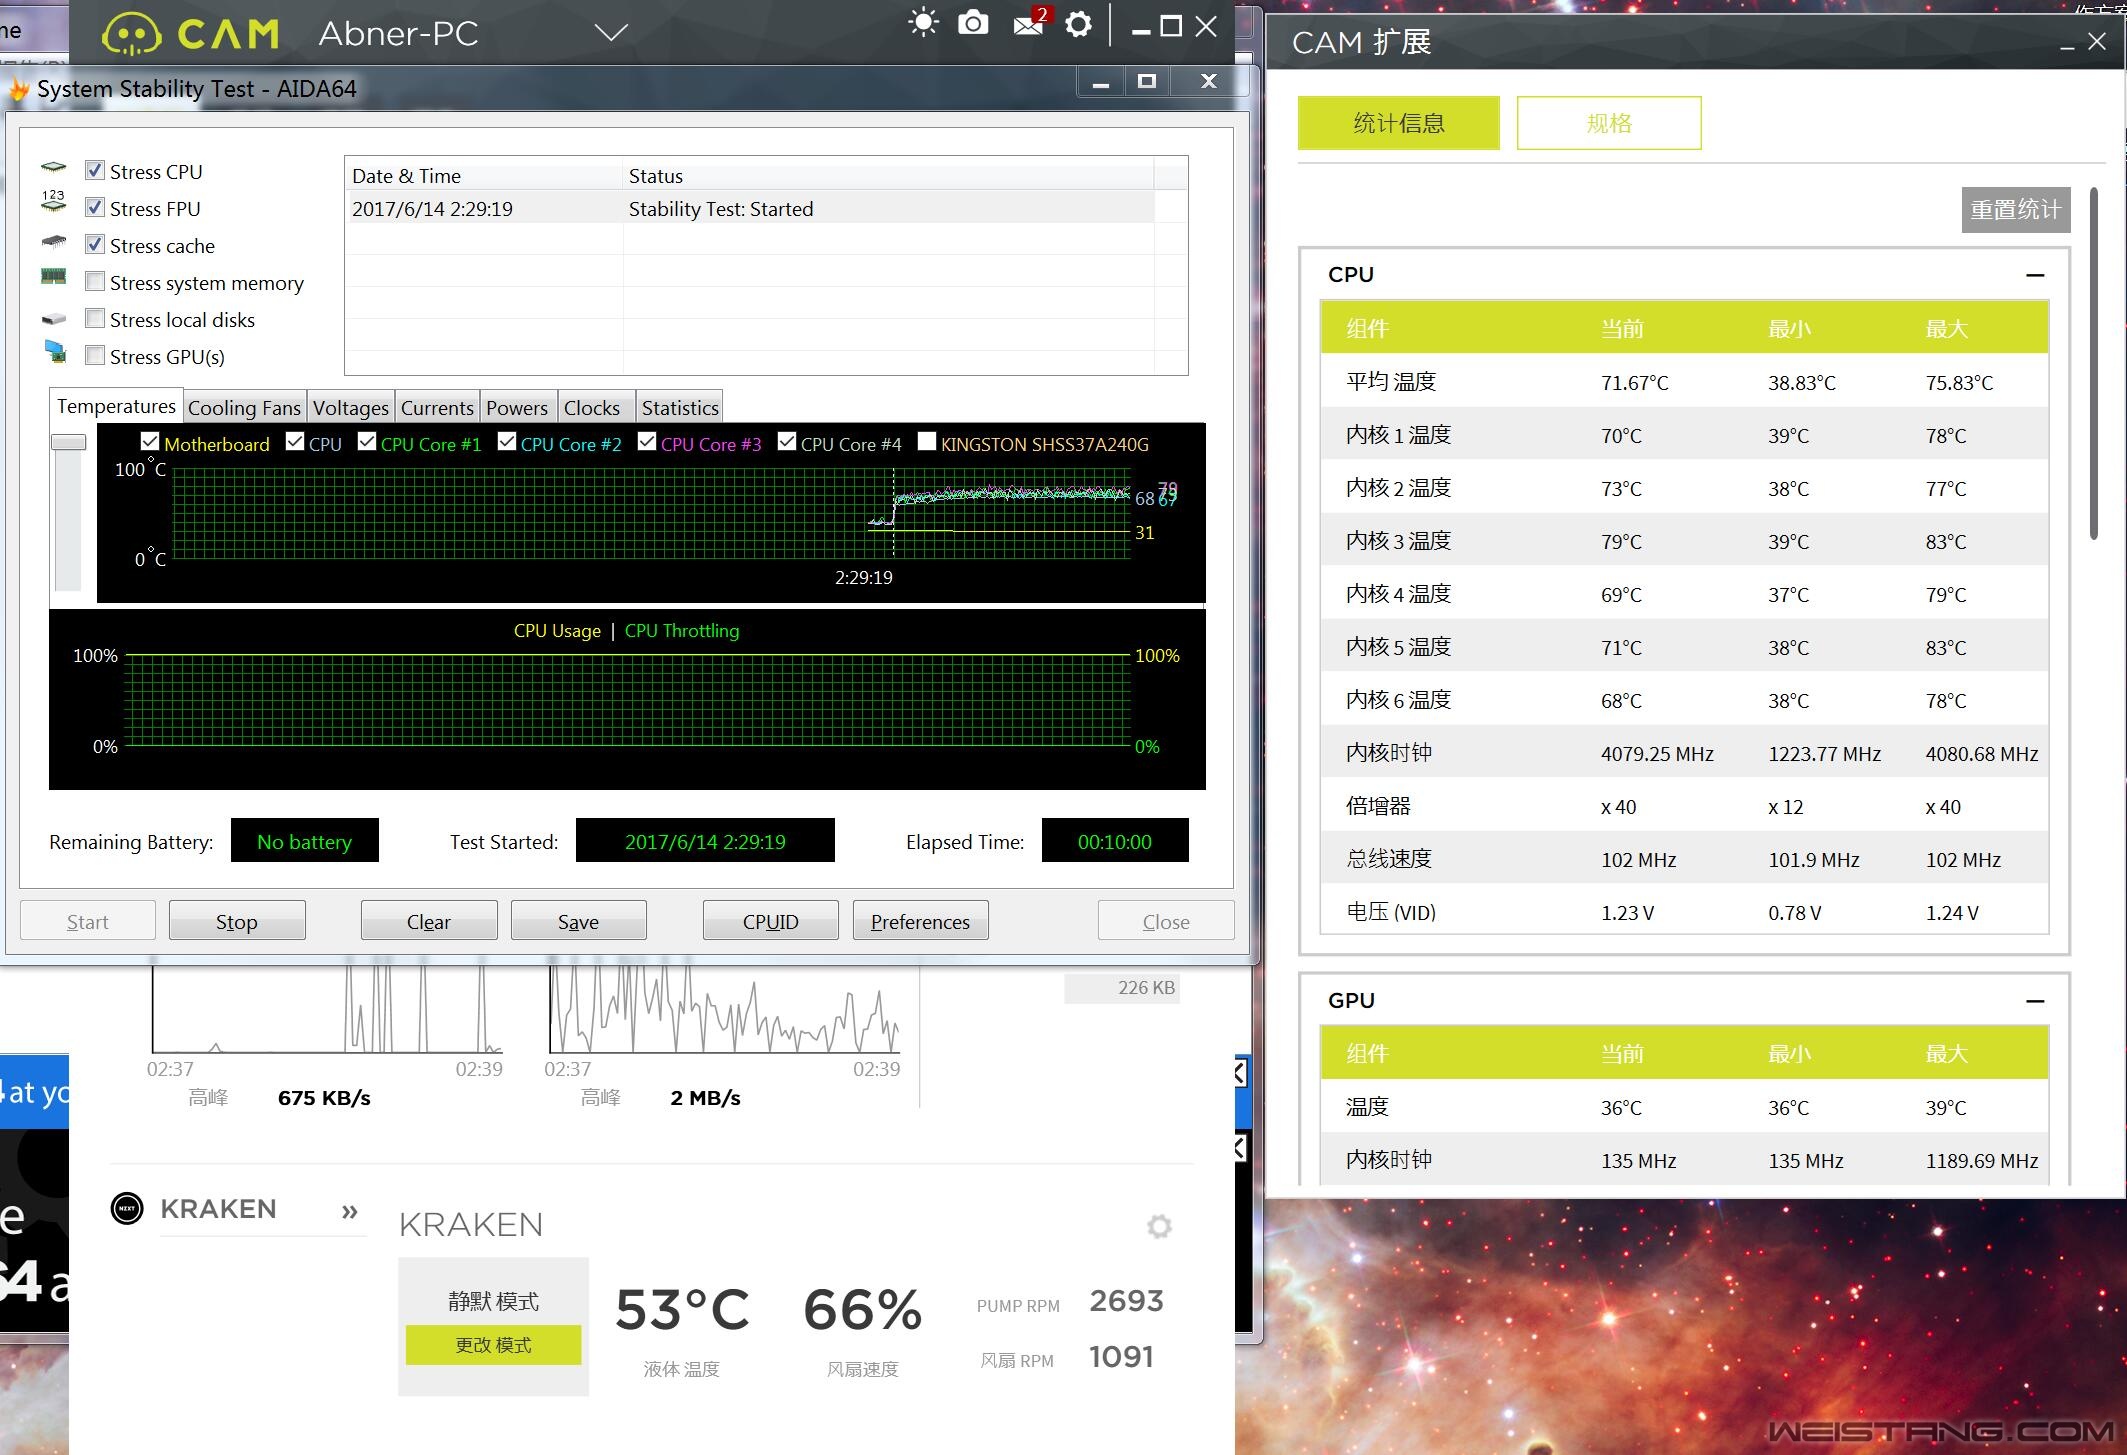Click the Stop button in AIDA64
Screen dimensions: 2127x1455
click(234, 920)
